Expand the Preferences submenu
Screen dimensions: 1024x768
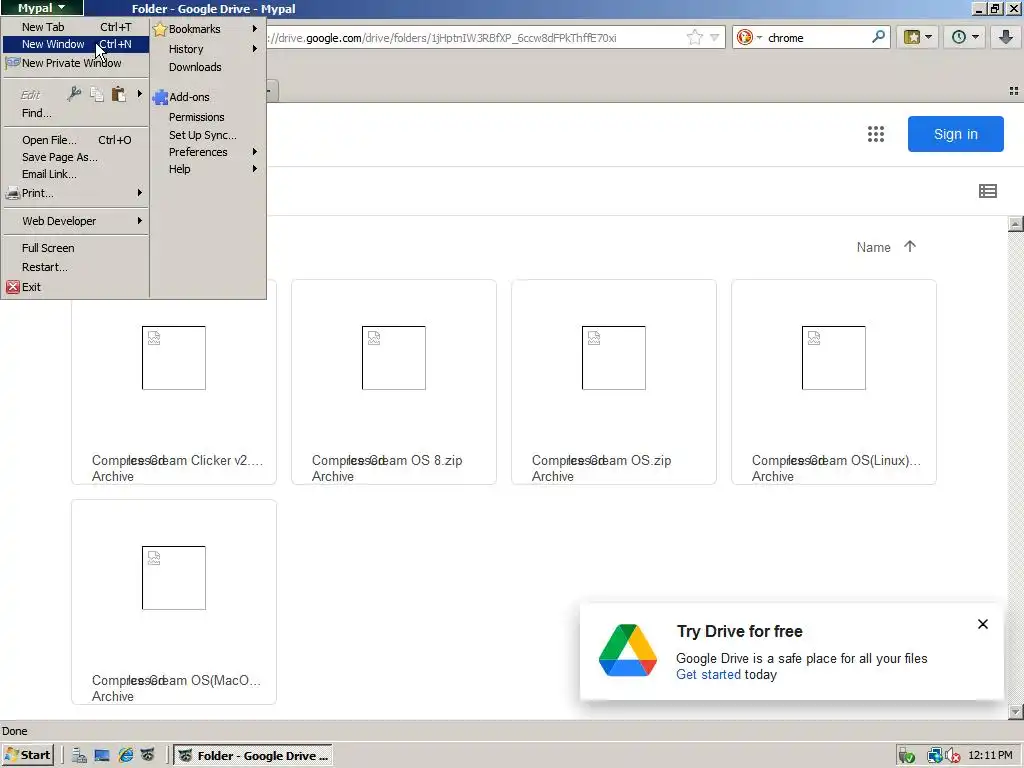207,152
